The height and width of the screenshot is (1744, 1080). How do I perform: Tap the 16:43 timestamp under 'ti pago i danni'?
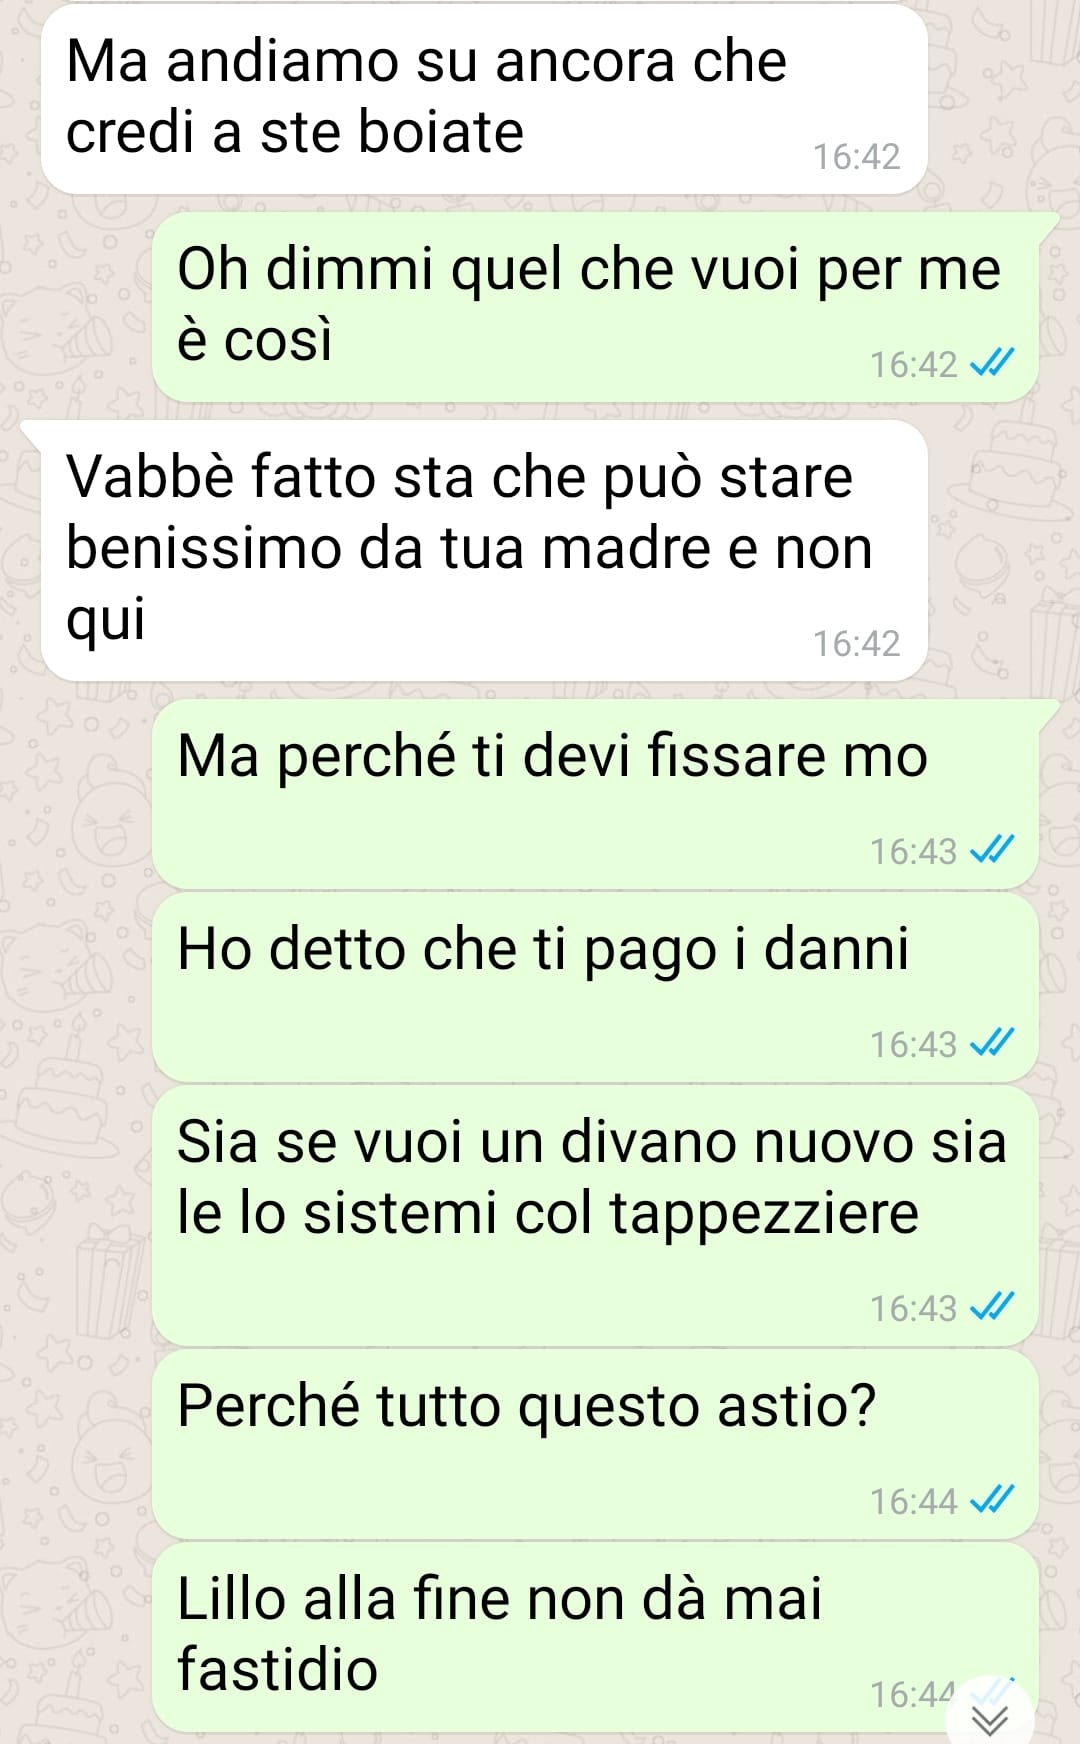tap(913, 1044)
